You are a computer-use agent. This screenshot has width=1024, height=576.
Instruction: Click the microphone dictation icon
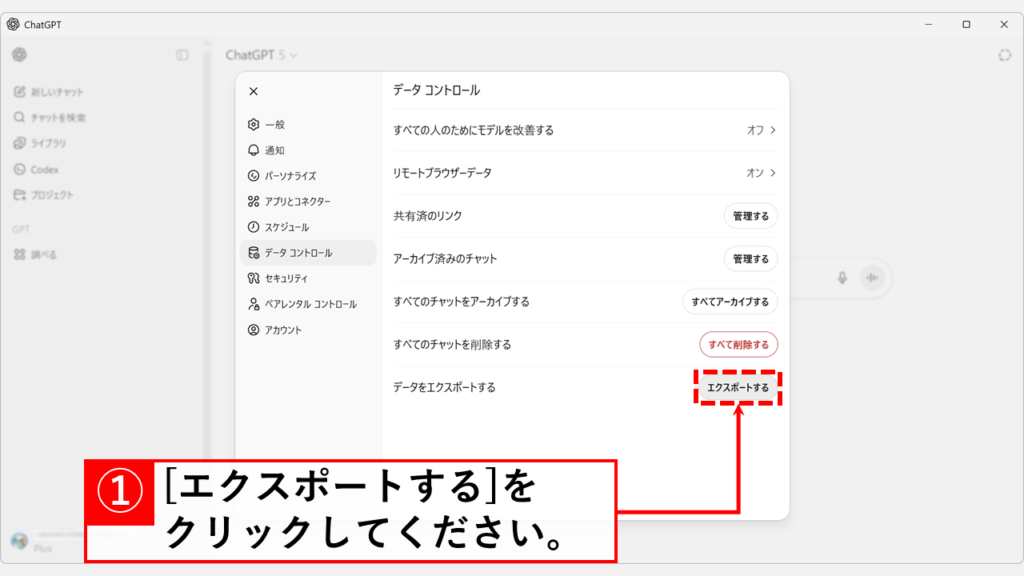(x=843, y=278)
